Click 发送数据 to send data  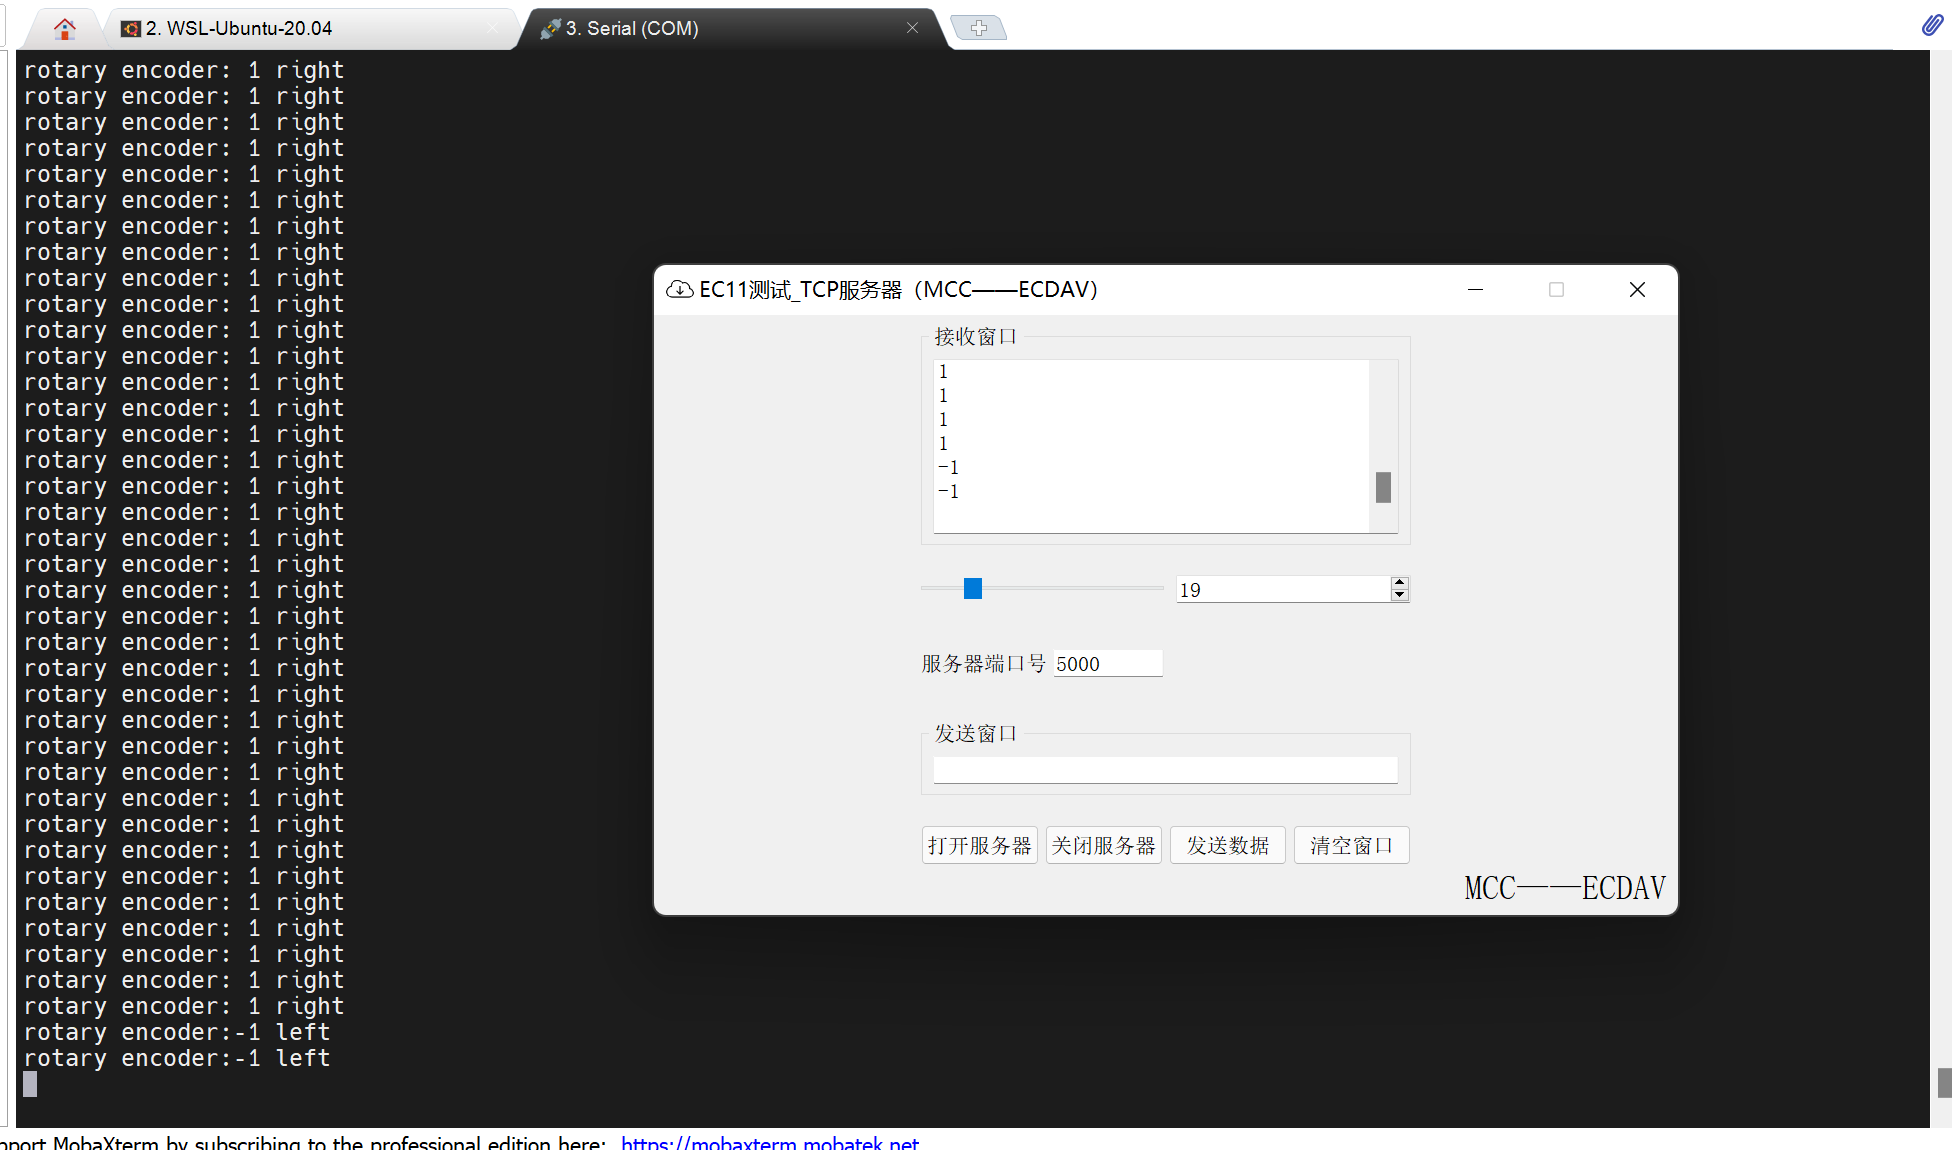pyautogui.click(x=1227, y=845)
